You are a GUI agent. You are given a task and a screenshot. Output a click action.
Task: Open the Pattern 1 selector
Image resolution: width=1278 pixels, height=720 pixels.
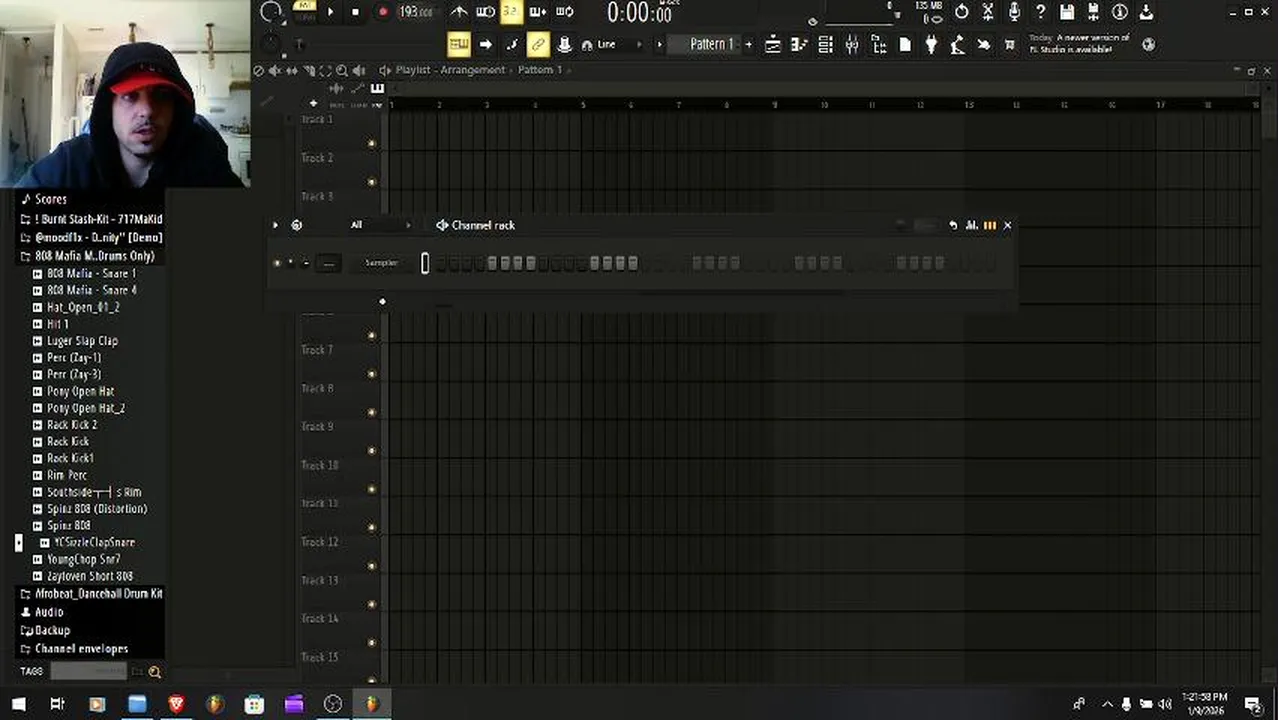pyautogui.click(x=711, y=44)
